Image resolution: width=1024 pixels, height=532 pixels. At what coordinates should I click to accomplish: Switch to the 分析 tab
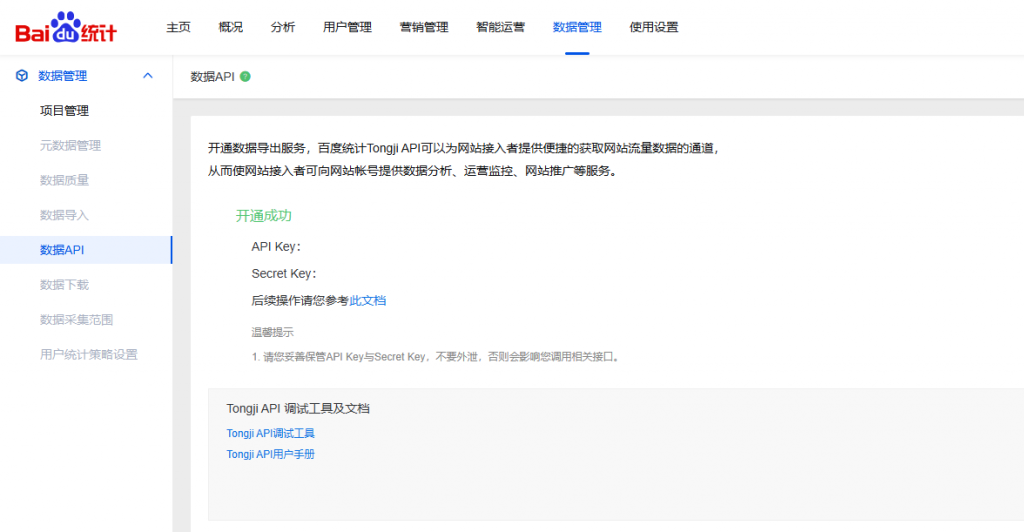tap(283, 27)
